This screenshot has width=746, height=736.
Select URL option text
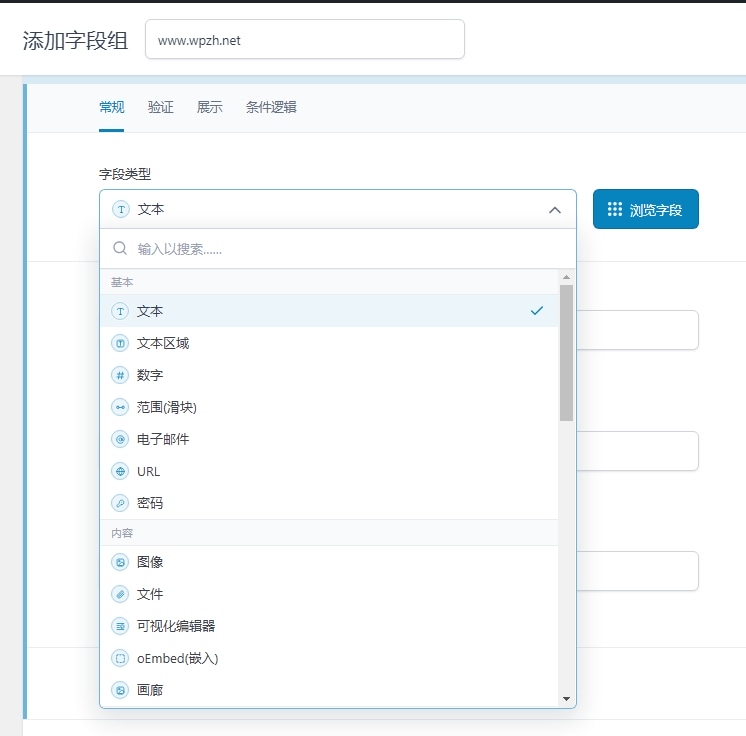click(x=148, y=471)
